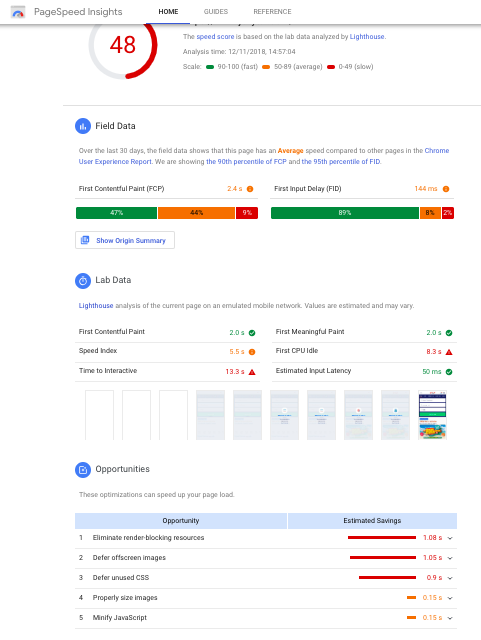Screen dimensions: 481x640
Task: Click the Opportunities section icon
Action: pyautogui.click(x=83, y=470)
